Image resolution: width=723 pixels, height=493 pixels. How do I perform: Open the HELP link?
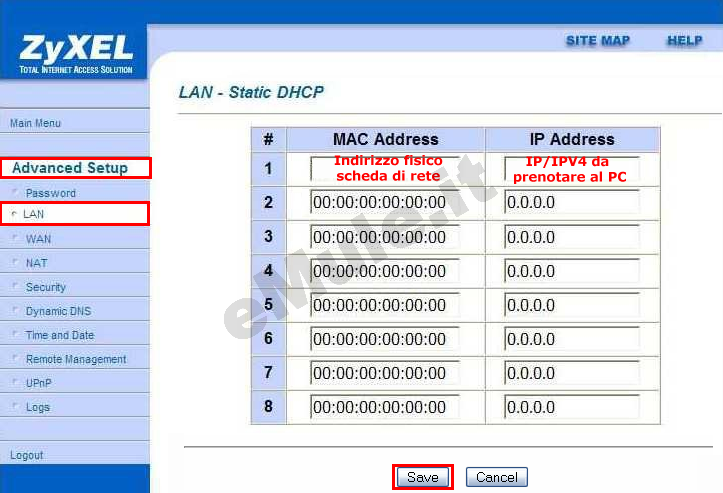click(685, 41)
